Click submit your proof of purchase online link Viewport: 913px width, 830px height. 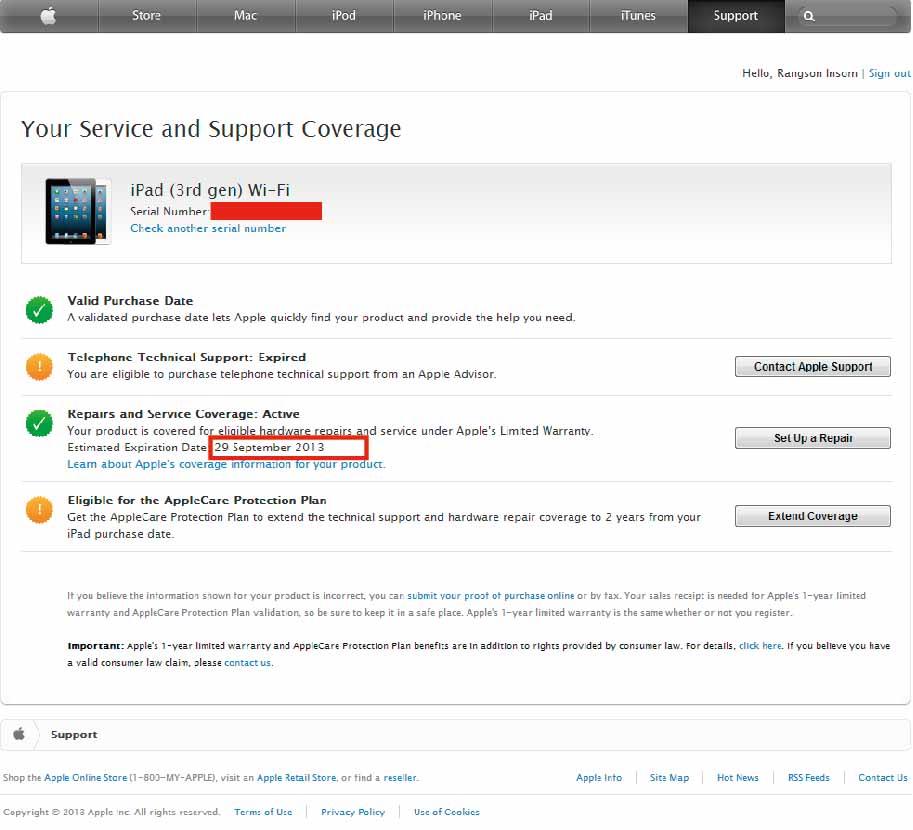(490, 596)
